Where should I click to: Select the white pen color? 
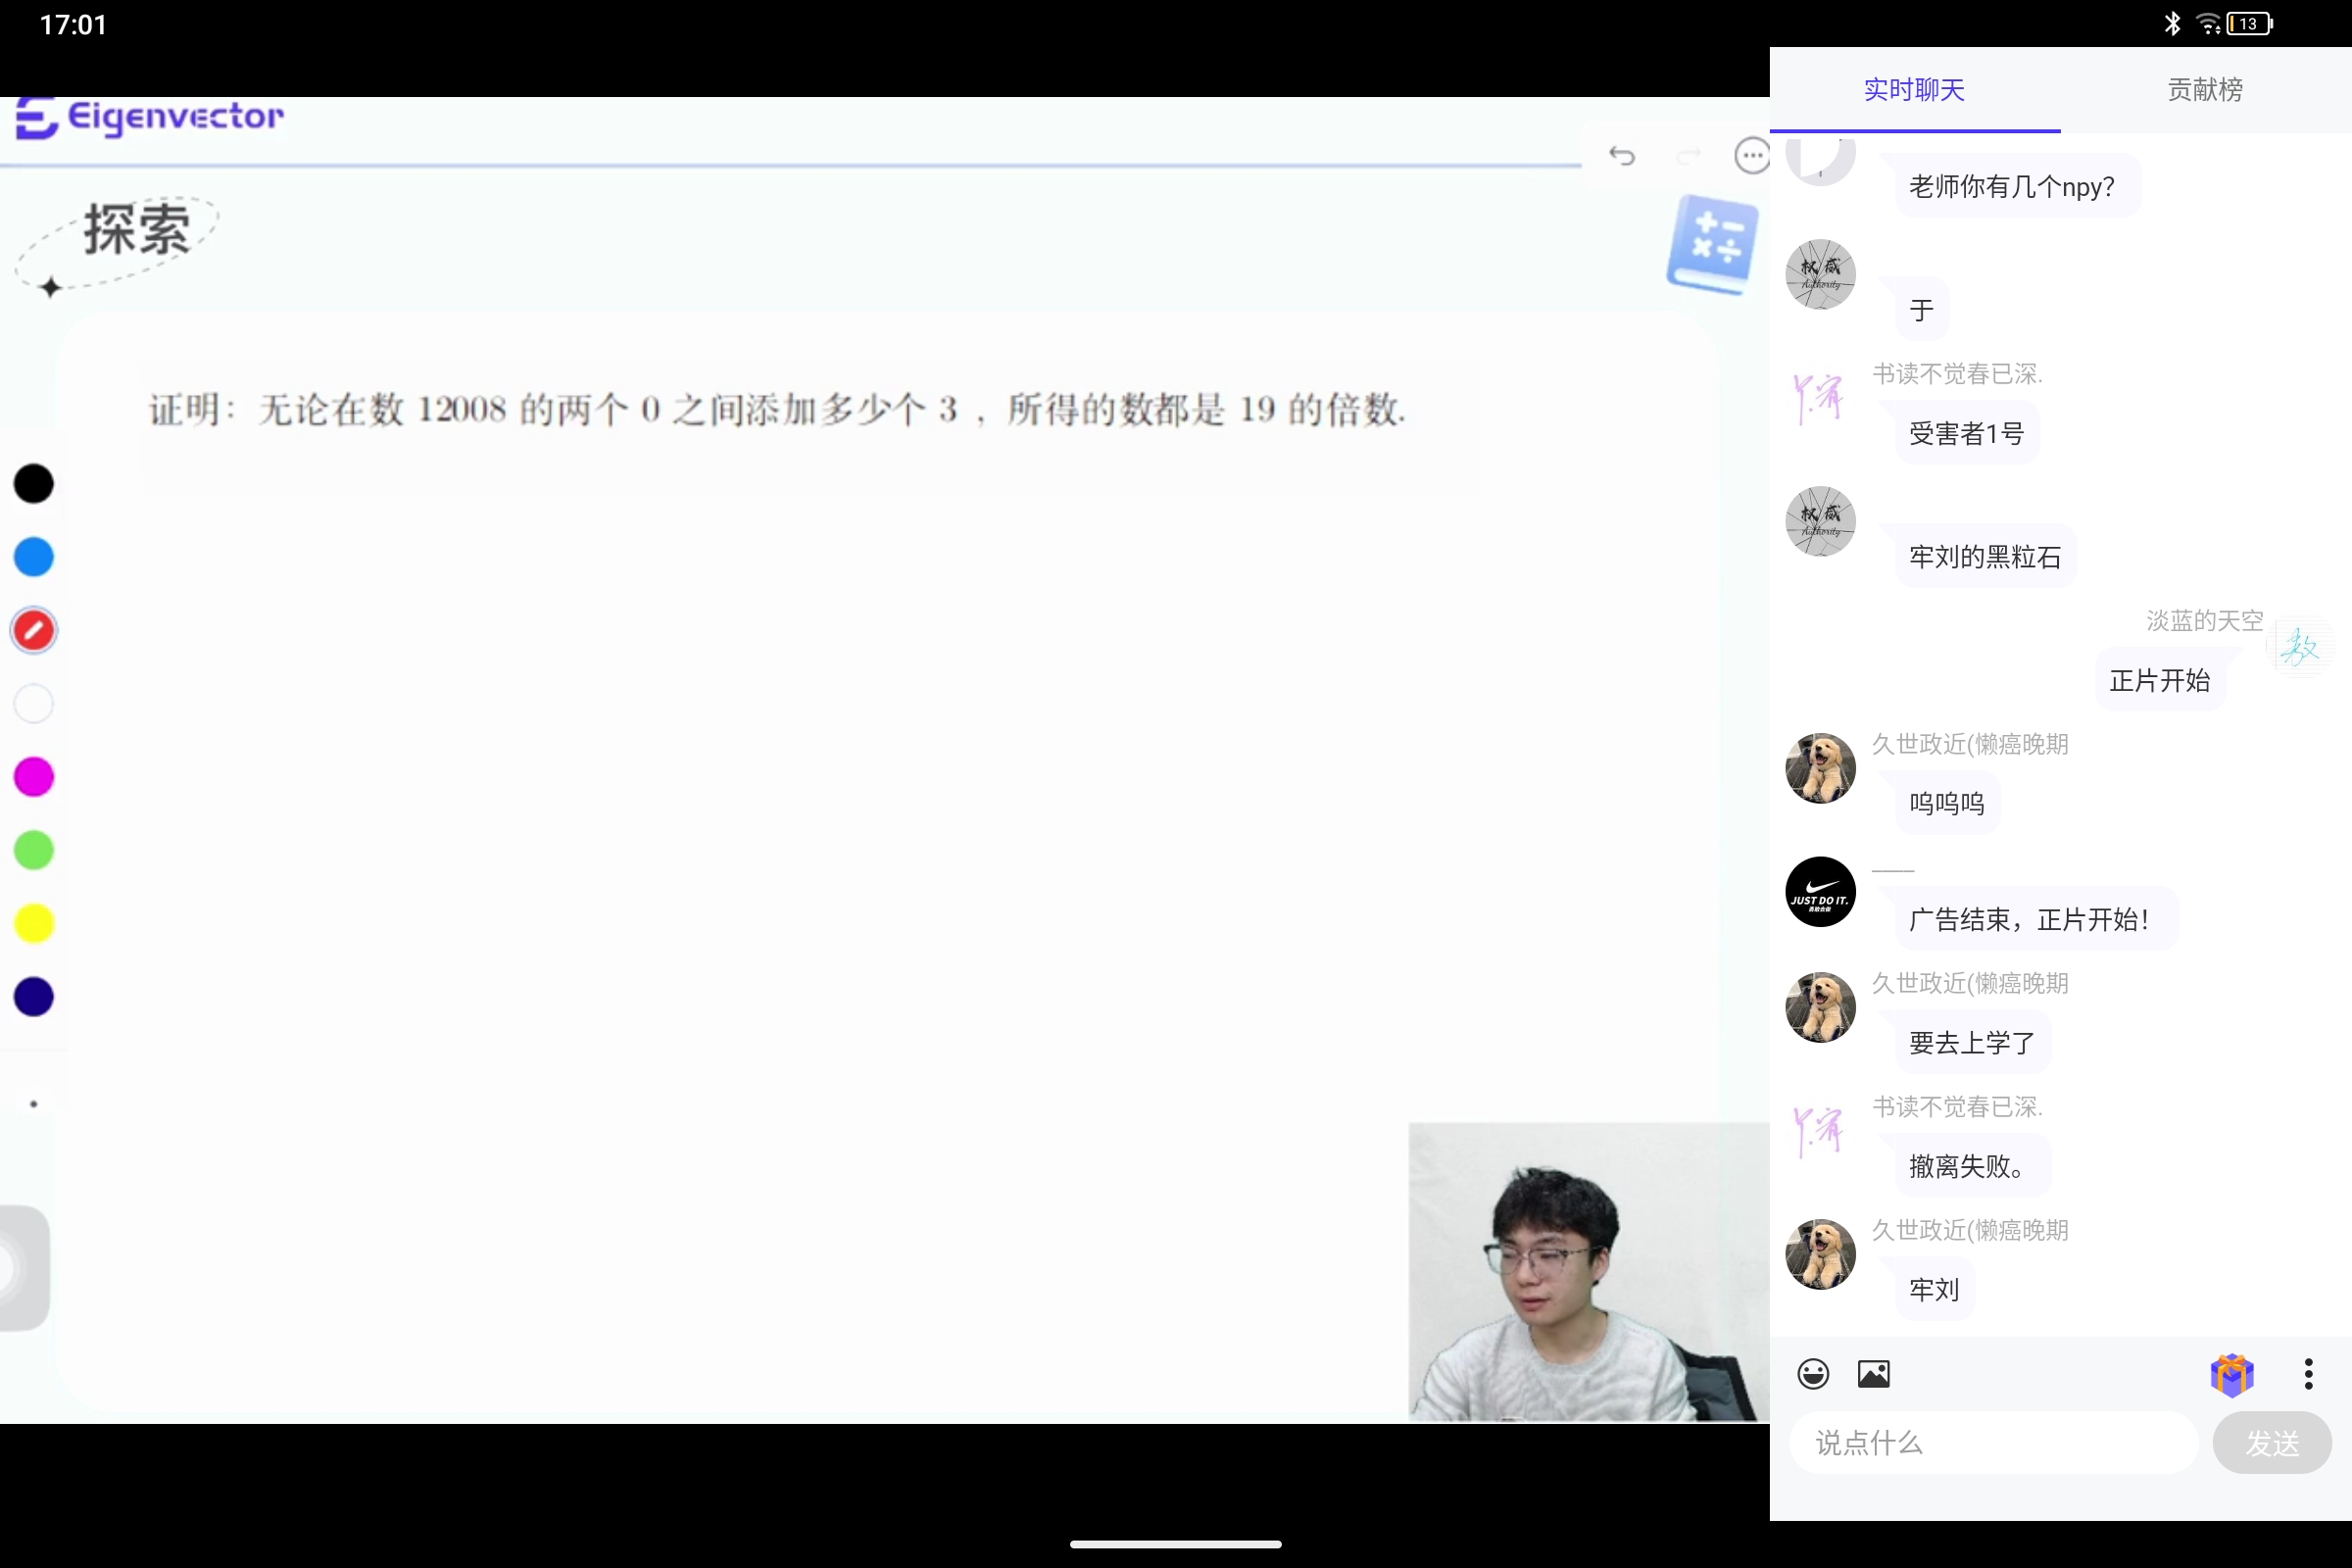tap(34, 704)
